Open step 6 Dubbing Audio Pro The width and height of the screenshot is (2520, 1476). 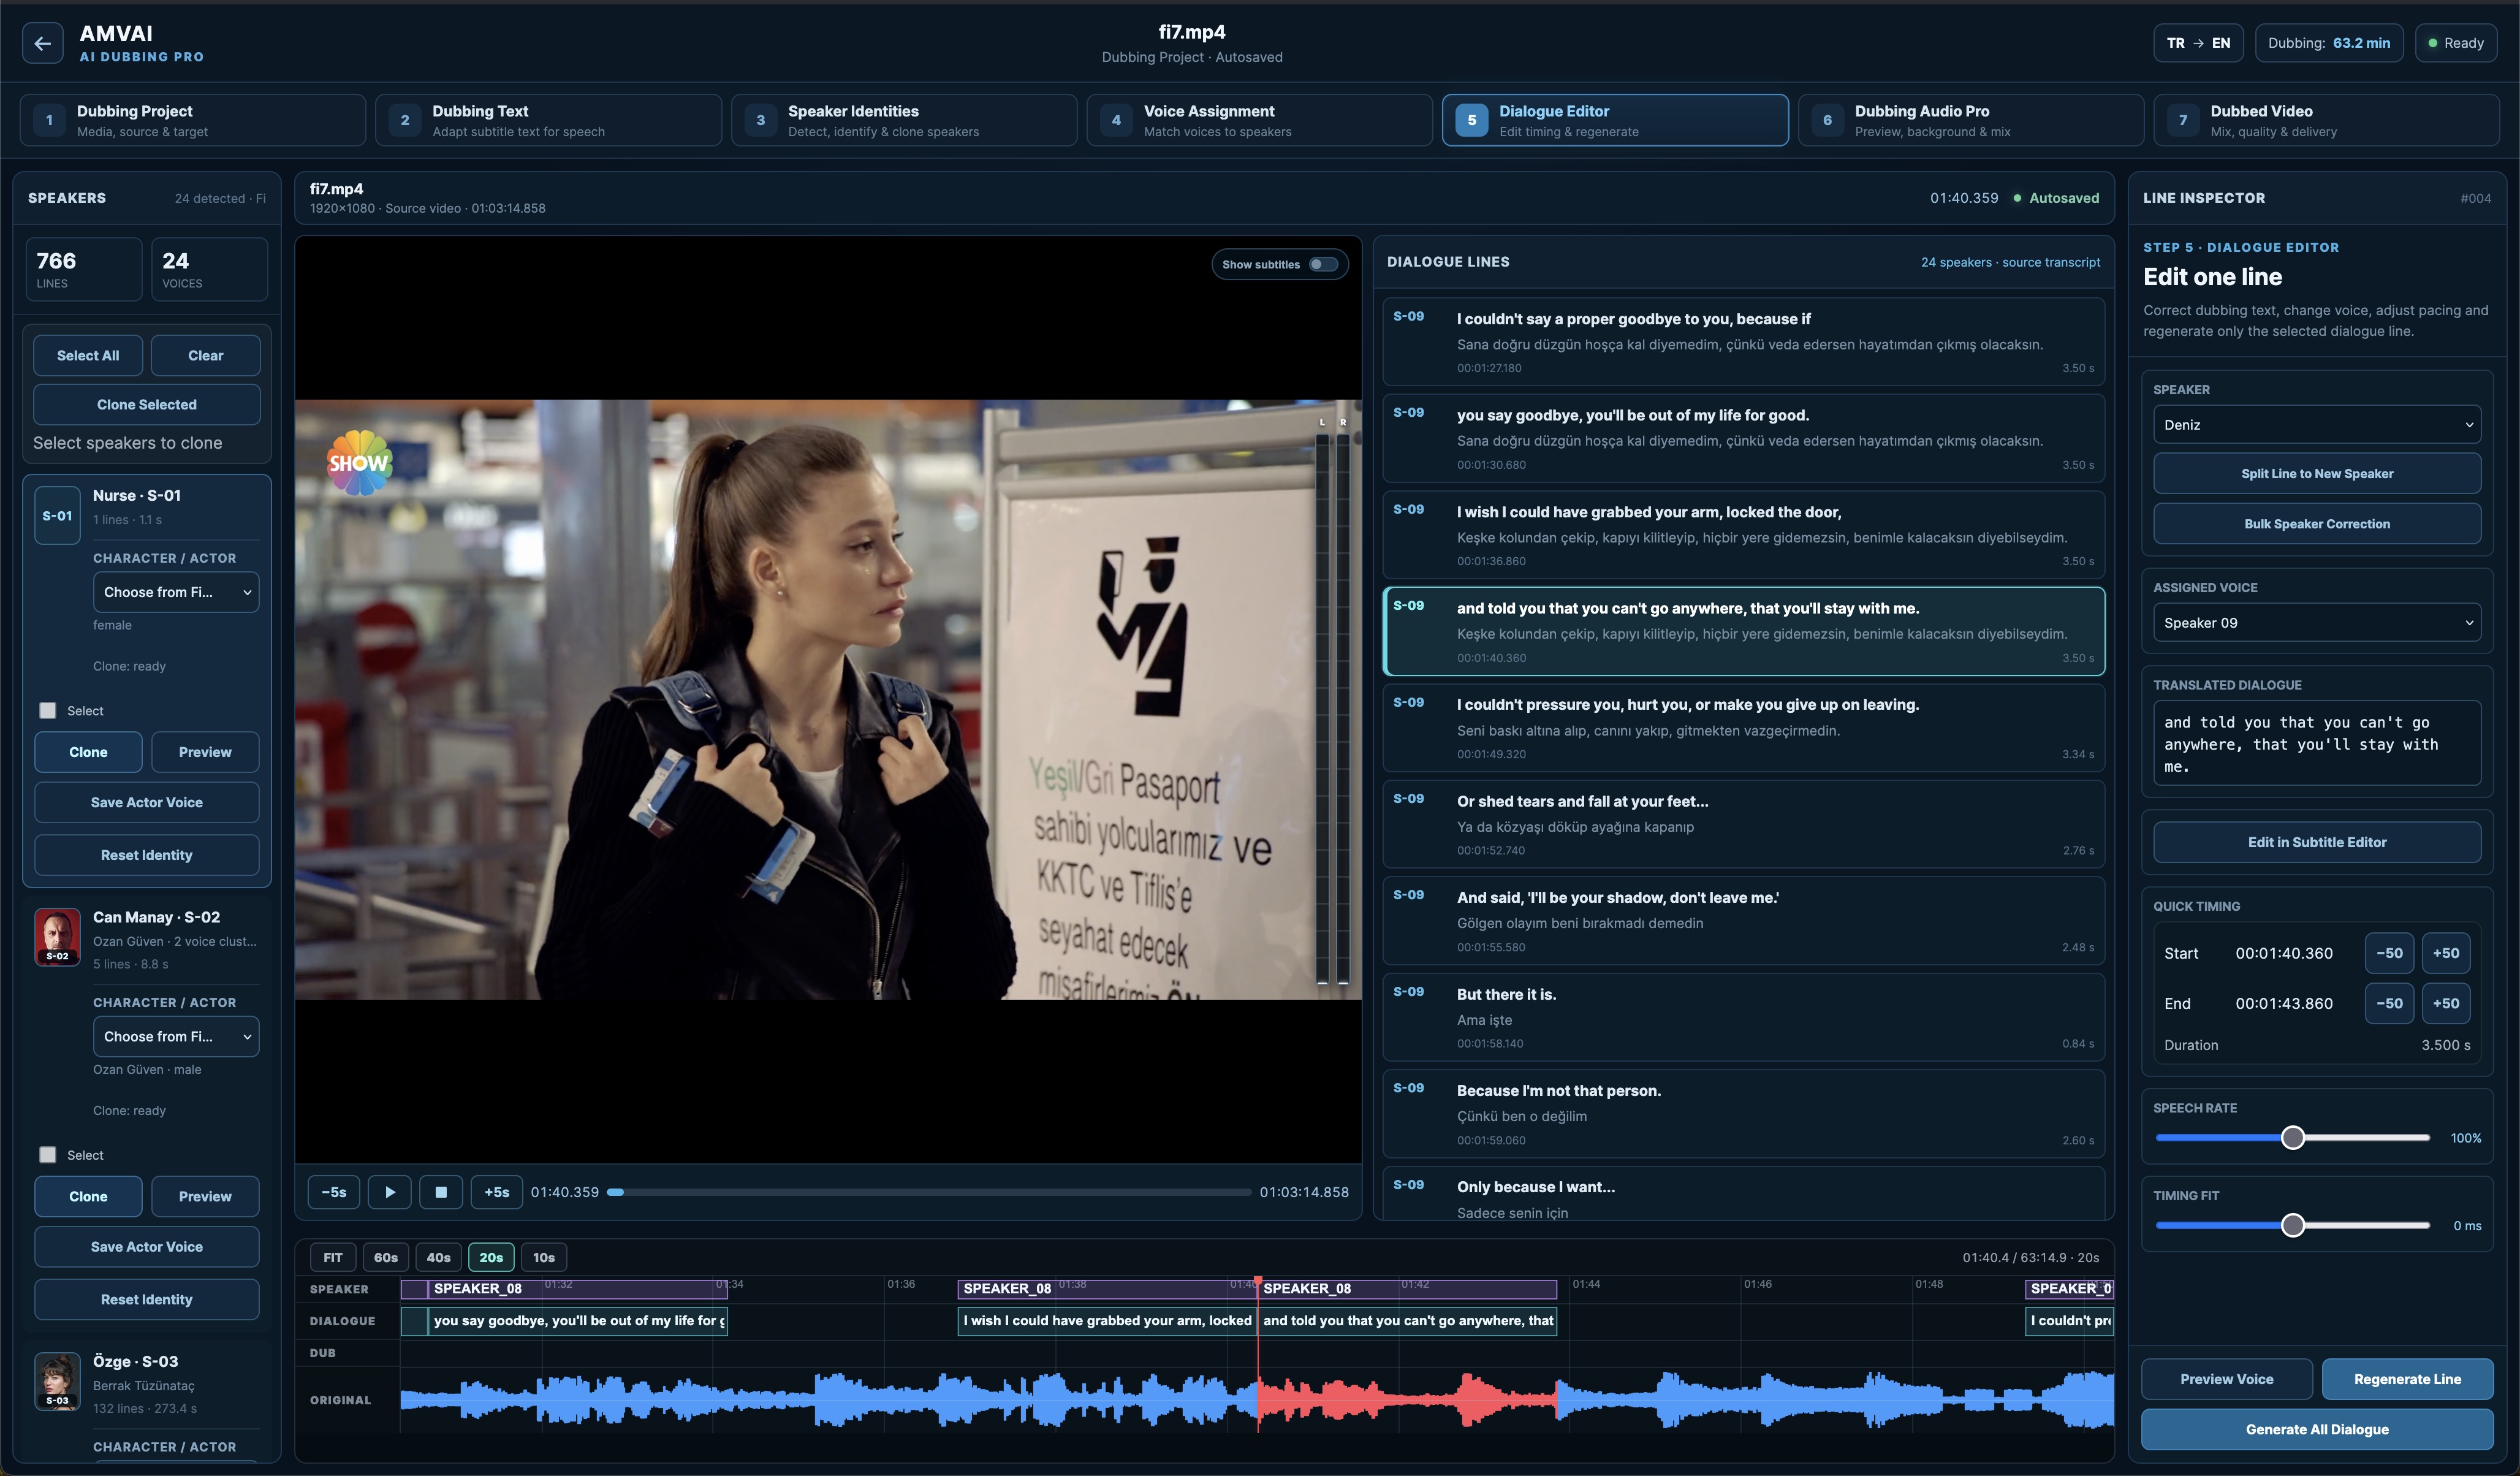pos(1971,120)
